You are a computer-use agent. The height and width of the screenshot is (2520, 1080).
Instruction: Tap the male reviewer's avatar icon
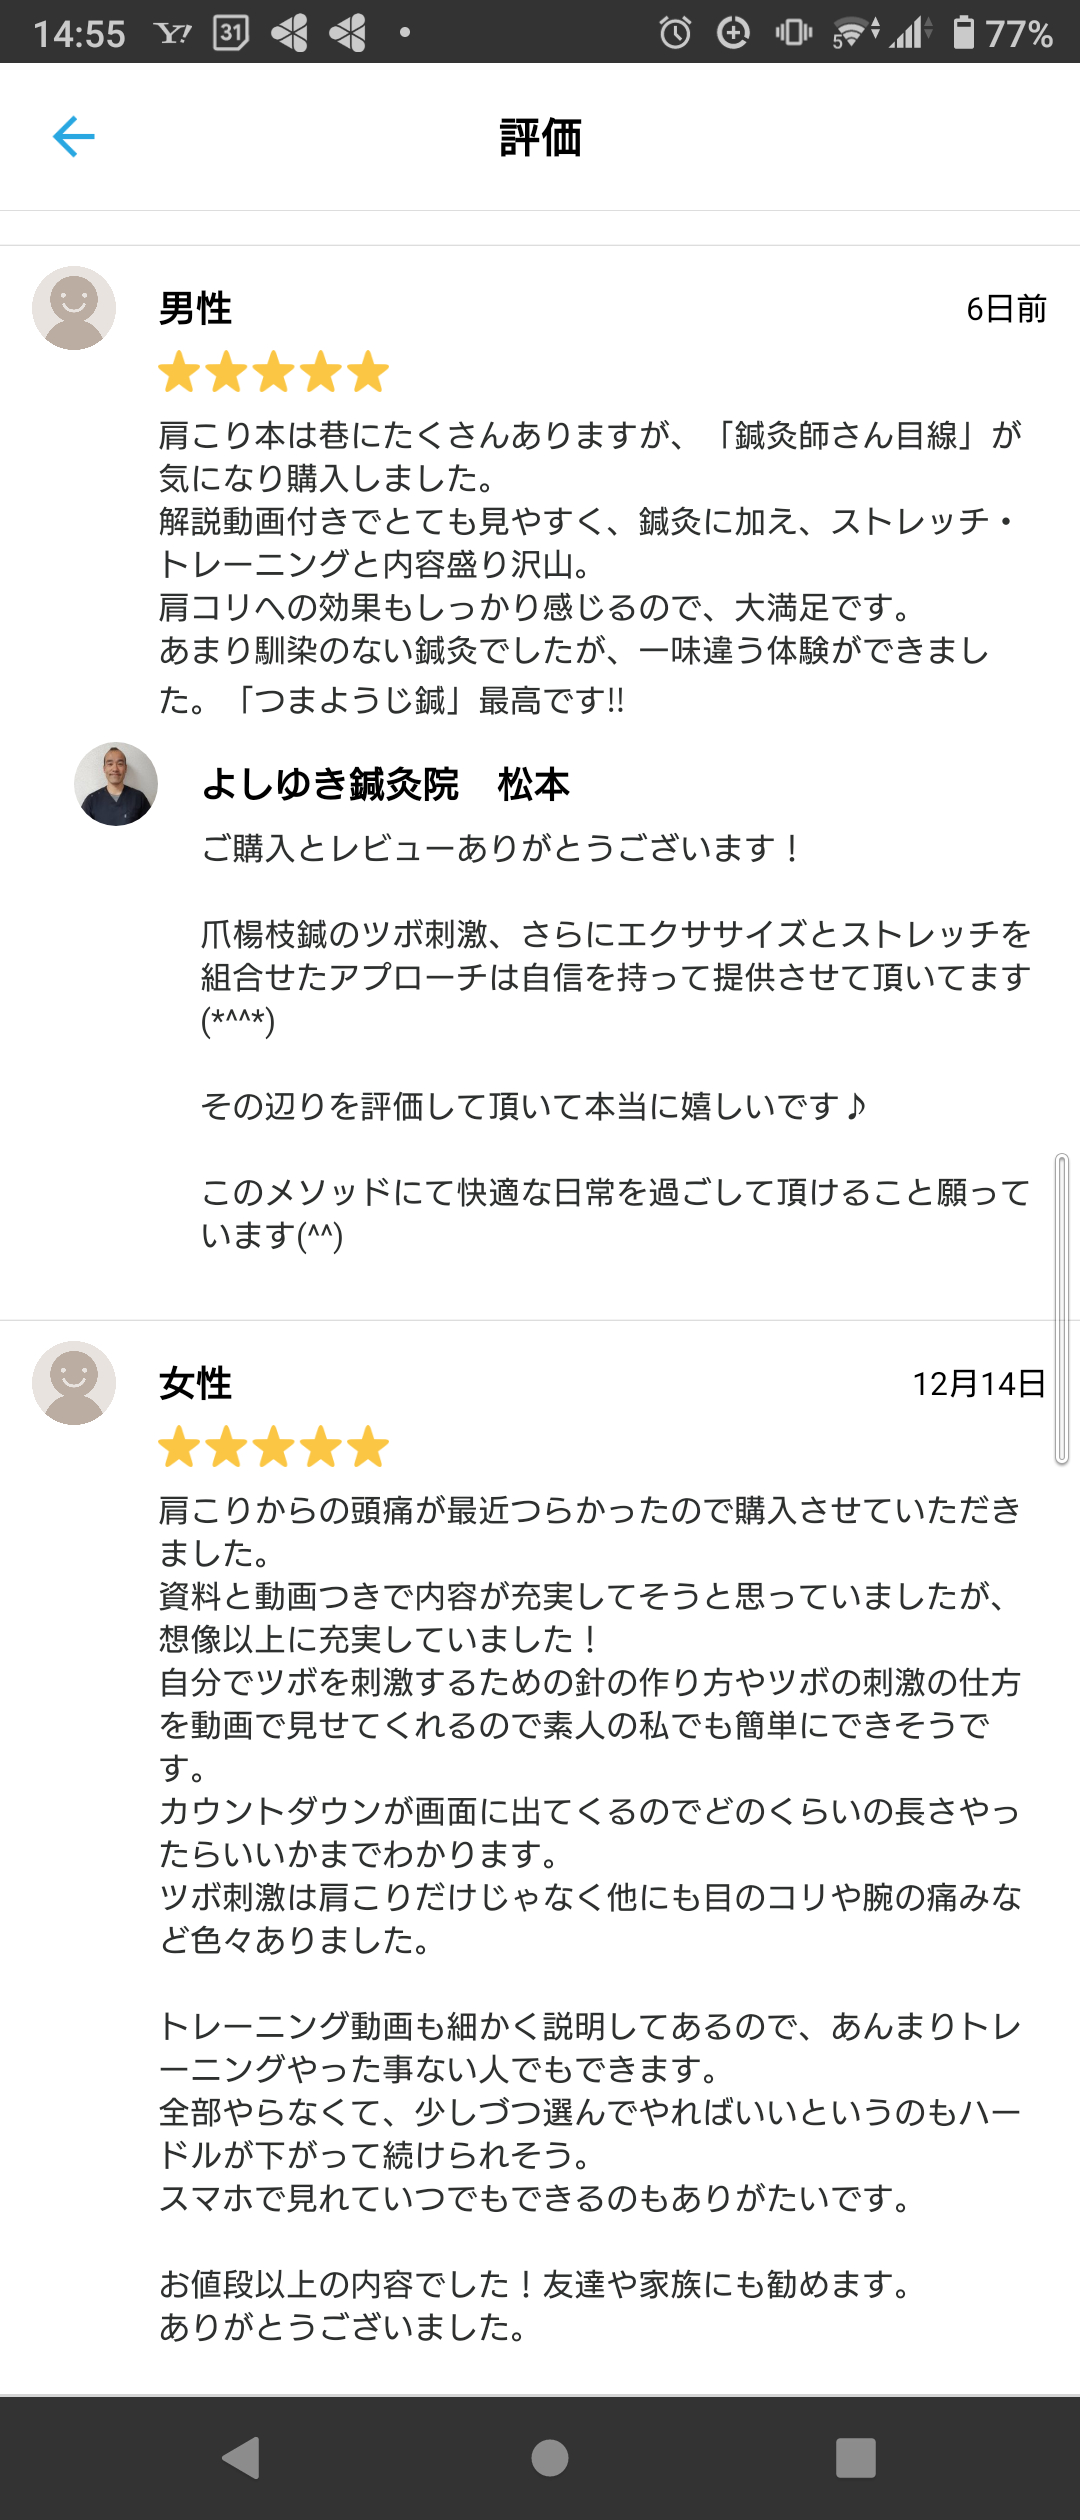point(74,308)
